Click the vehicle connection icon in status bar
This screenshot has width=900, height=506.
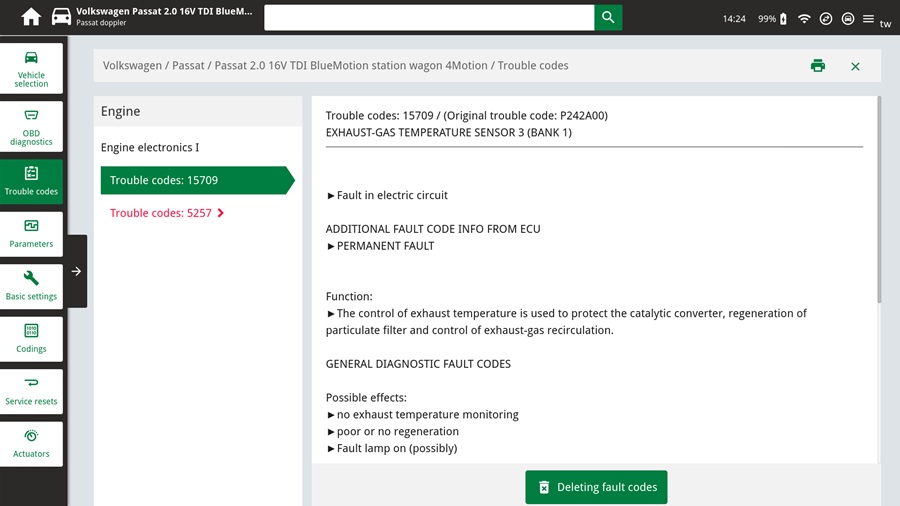pyautogui.click(x=847, y=18)
